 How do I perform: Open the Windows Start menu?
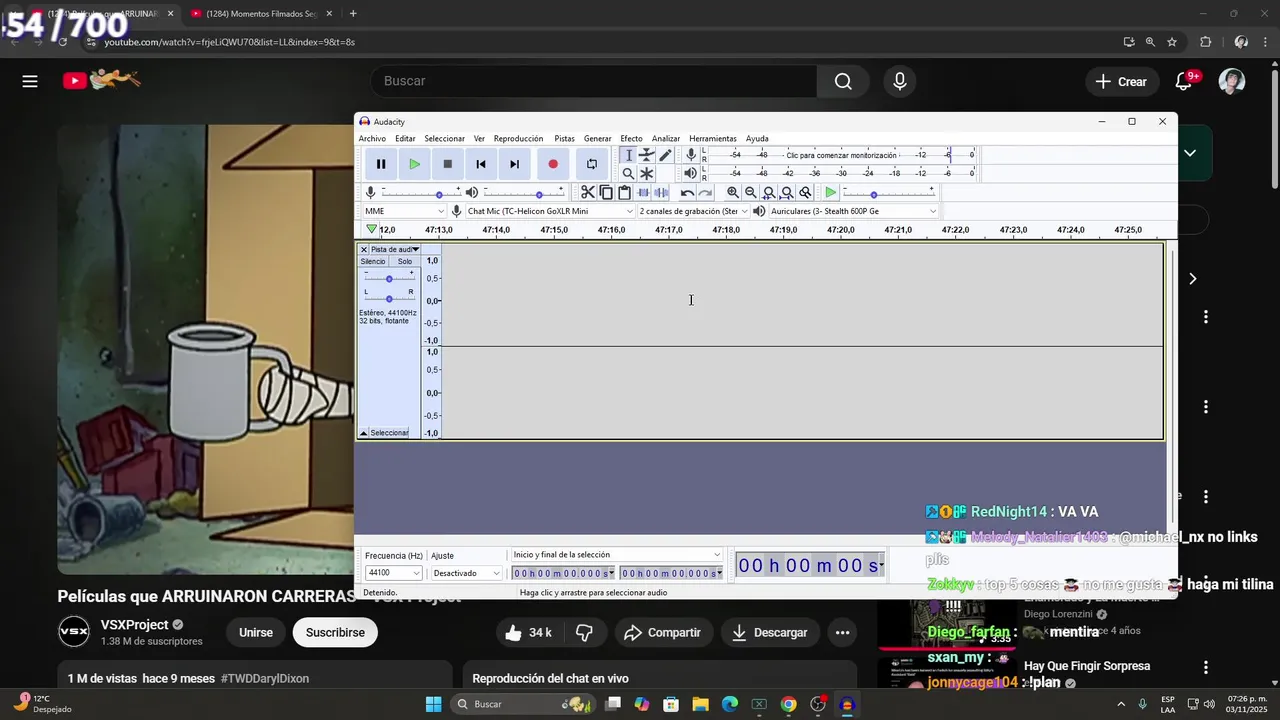coord(433,704)
